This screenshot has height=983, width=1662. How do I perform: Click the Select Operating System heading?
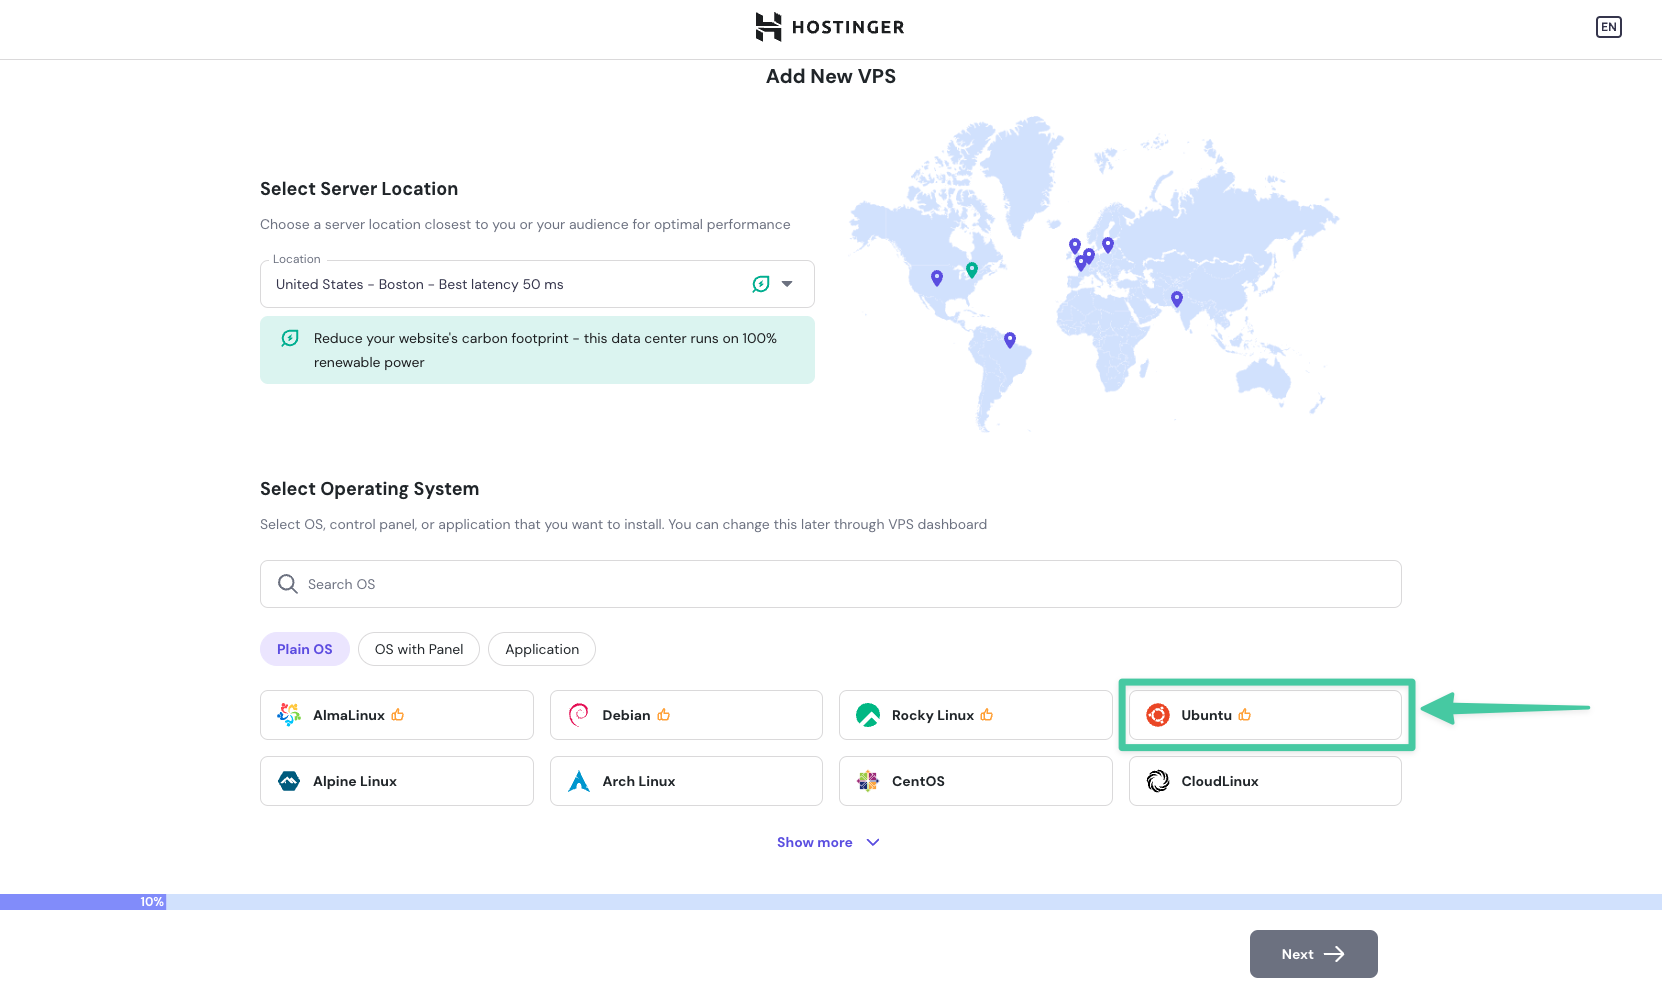pos(369,489)
